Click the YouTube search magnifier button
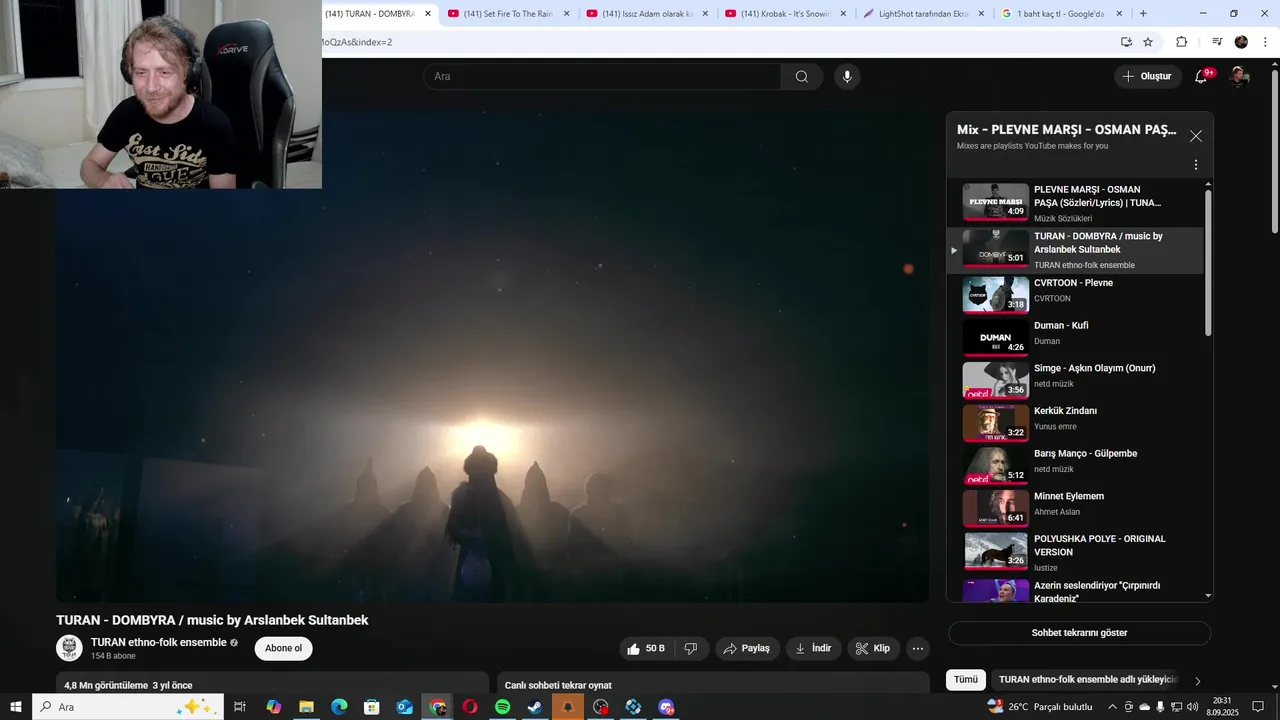 pyautogui.click(x=802, y=77)
